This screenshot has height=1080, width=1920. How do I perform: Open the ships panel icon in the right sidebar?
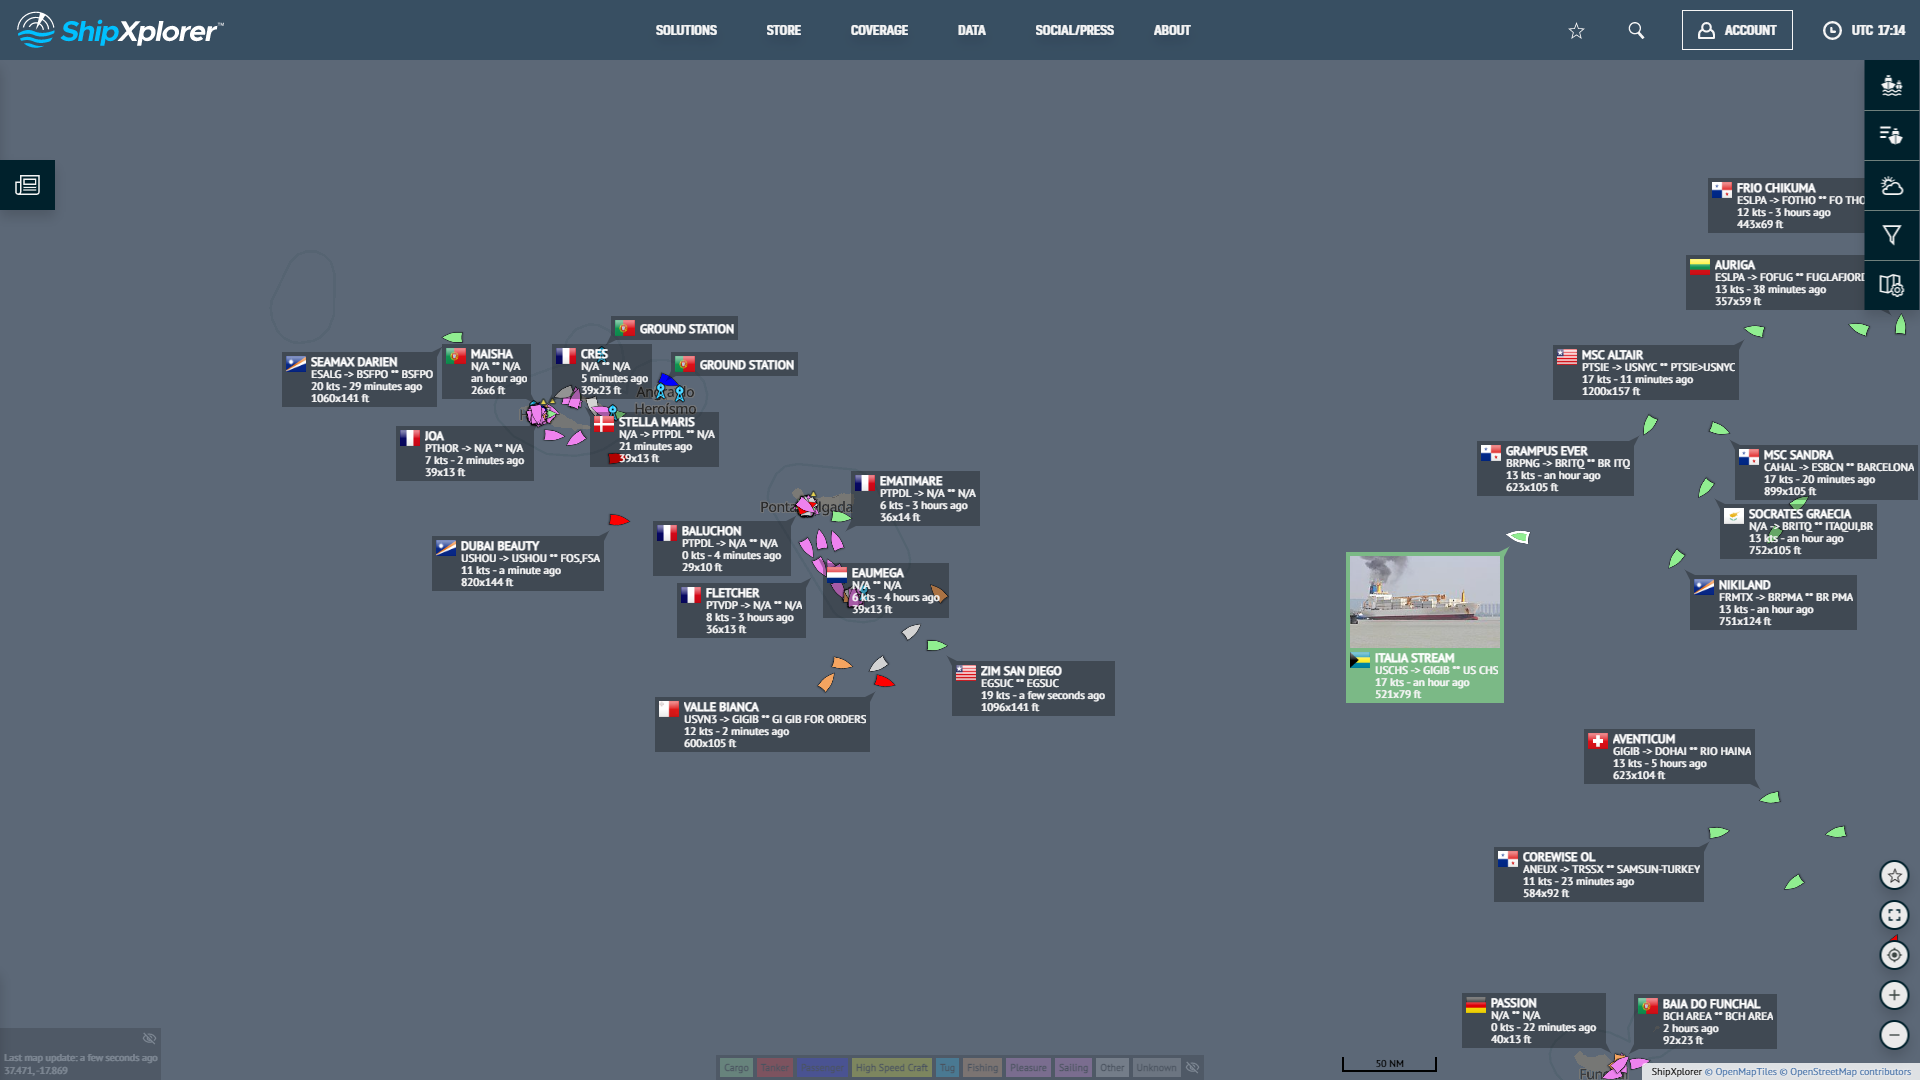[x=1891, y=85]
